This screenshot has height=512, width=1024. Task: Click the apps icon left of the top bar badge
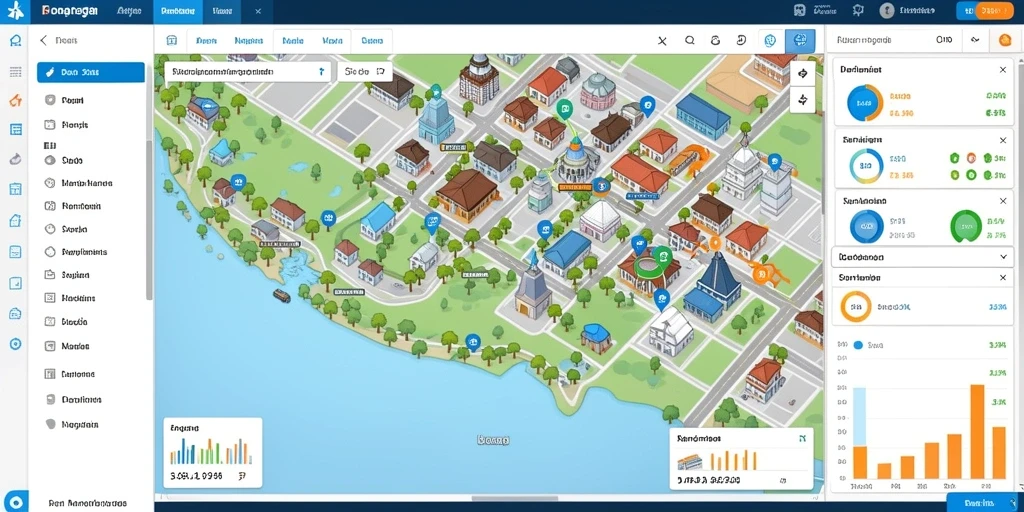point(799,10)
